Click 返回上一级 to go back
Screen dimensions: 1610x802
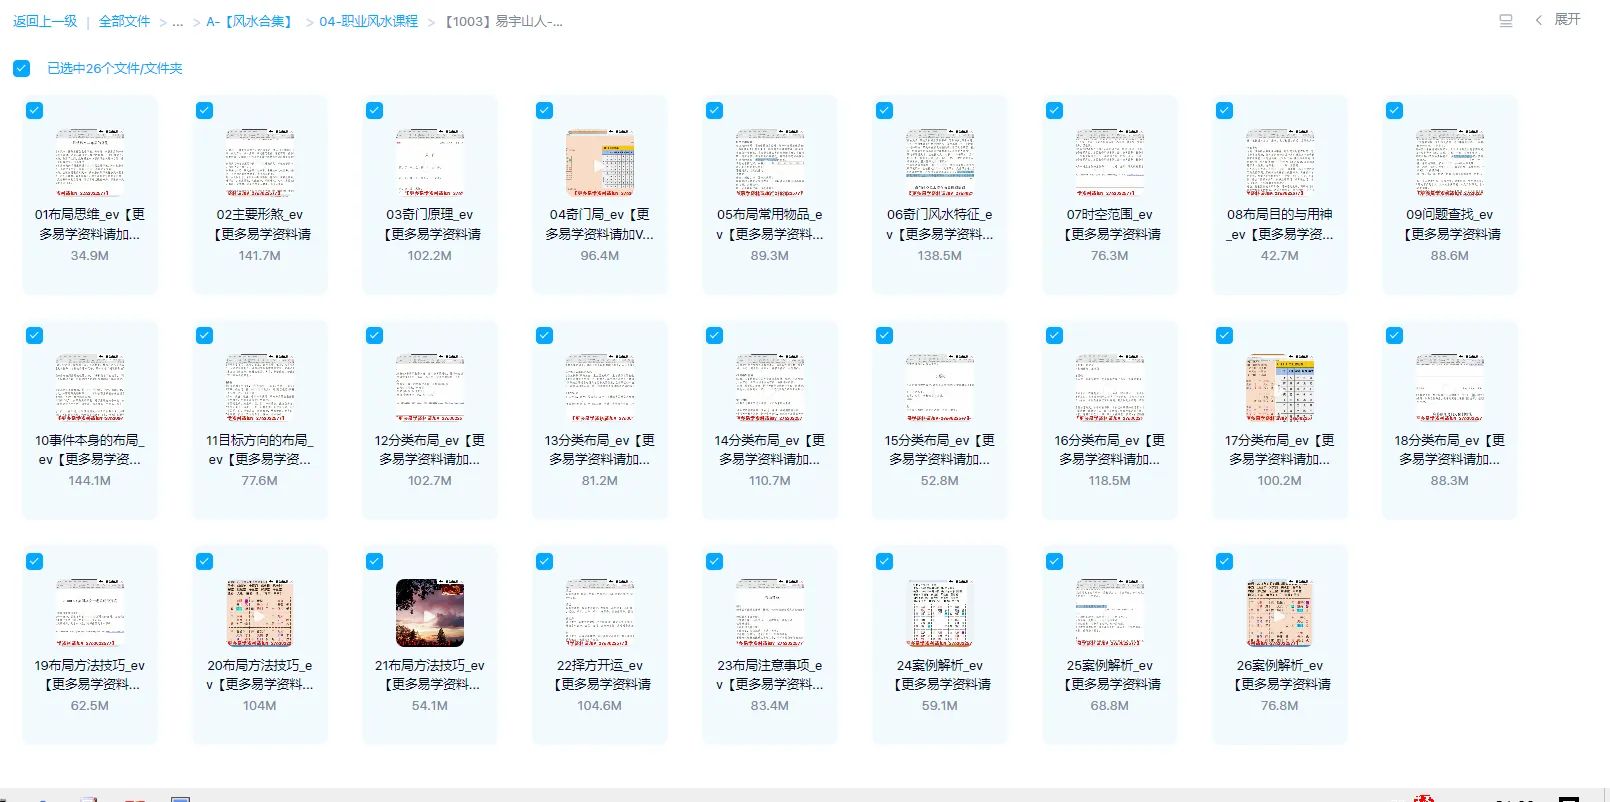click(45, 22)
